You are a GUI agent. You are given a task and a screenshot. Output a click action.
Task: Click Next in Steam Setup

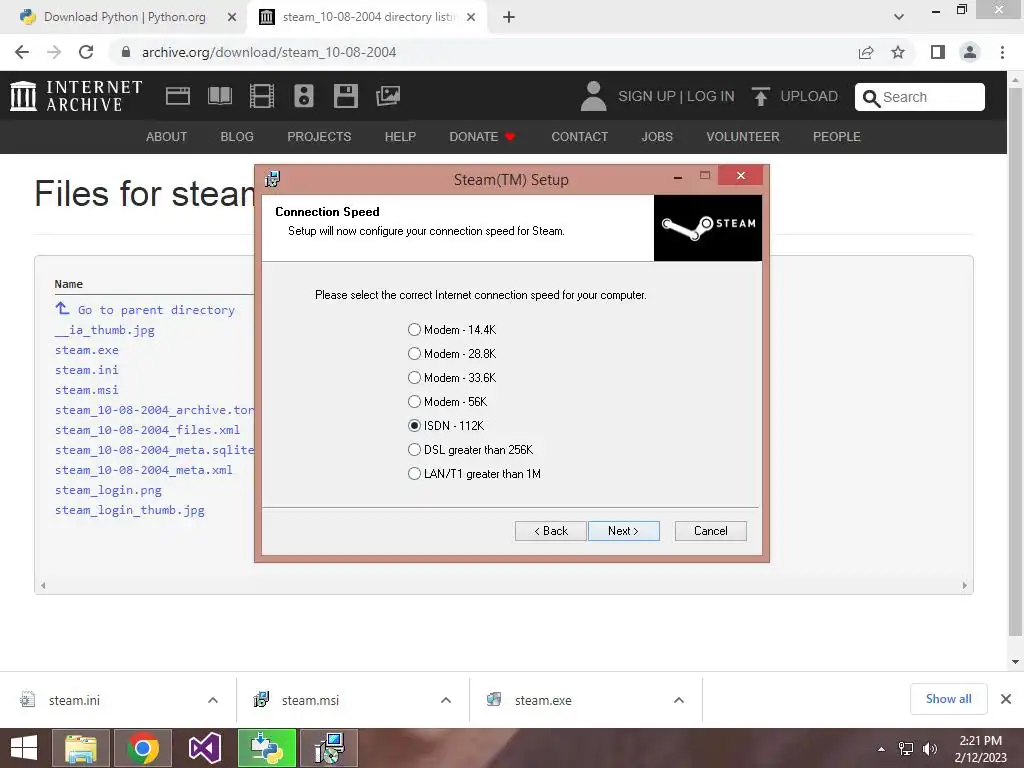tap(624, 531)
